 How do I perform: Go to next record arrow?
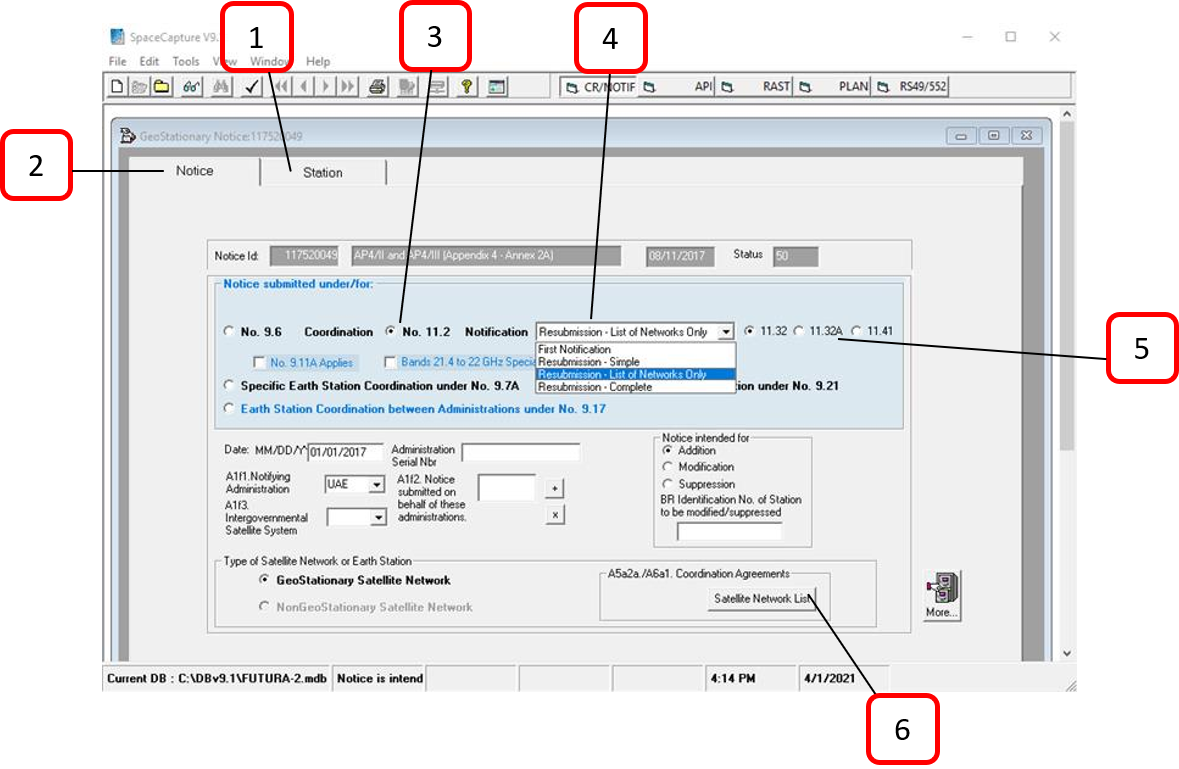326,86
